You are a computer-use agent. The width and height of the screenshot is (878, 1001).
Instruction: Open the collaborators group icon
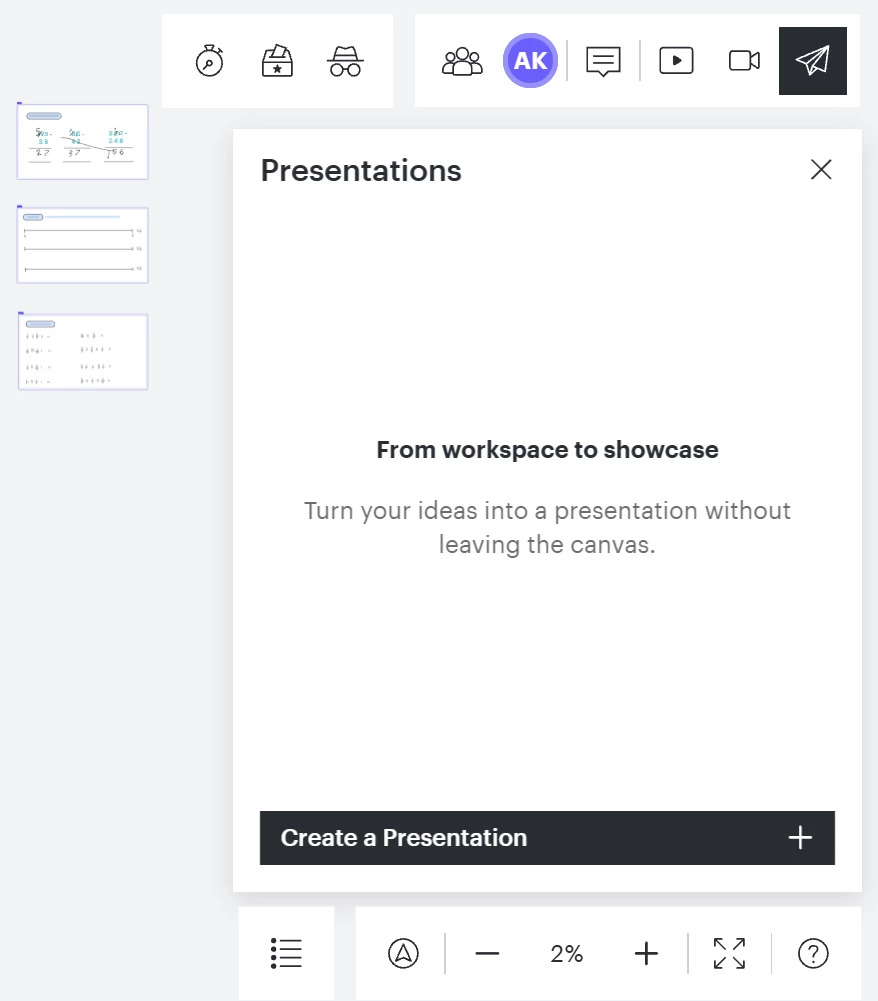(462, 61)
